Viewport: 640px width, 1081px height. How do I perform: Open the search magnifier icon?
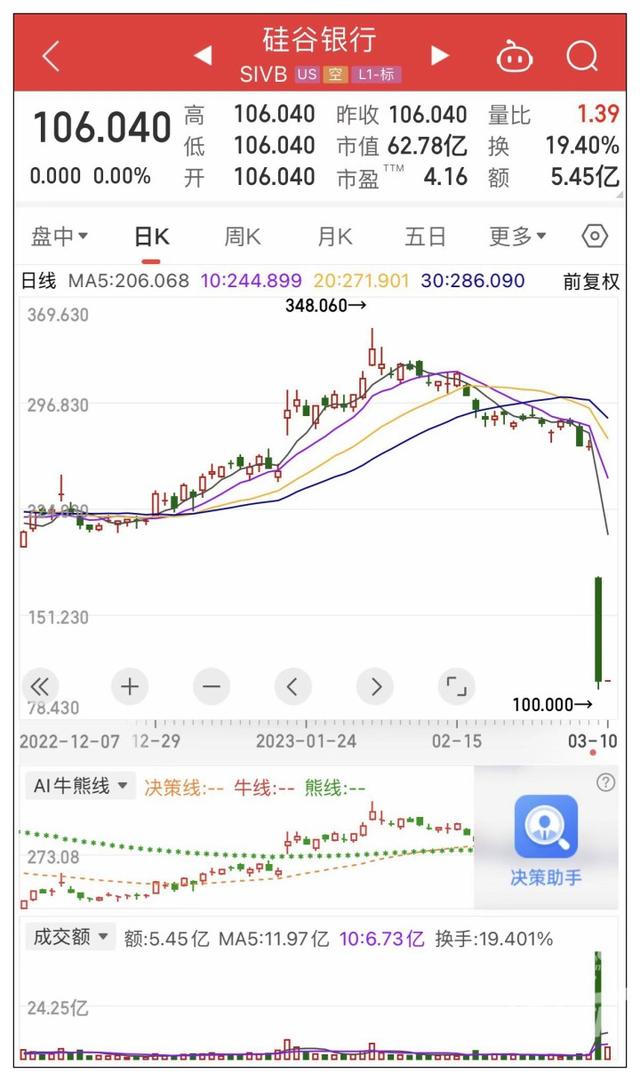point(581,56)
